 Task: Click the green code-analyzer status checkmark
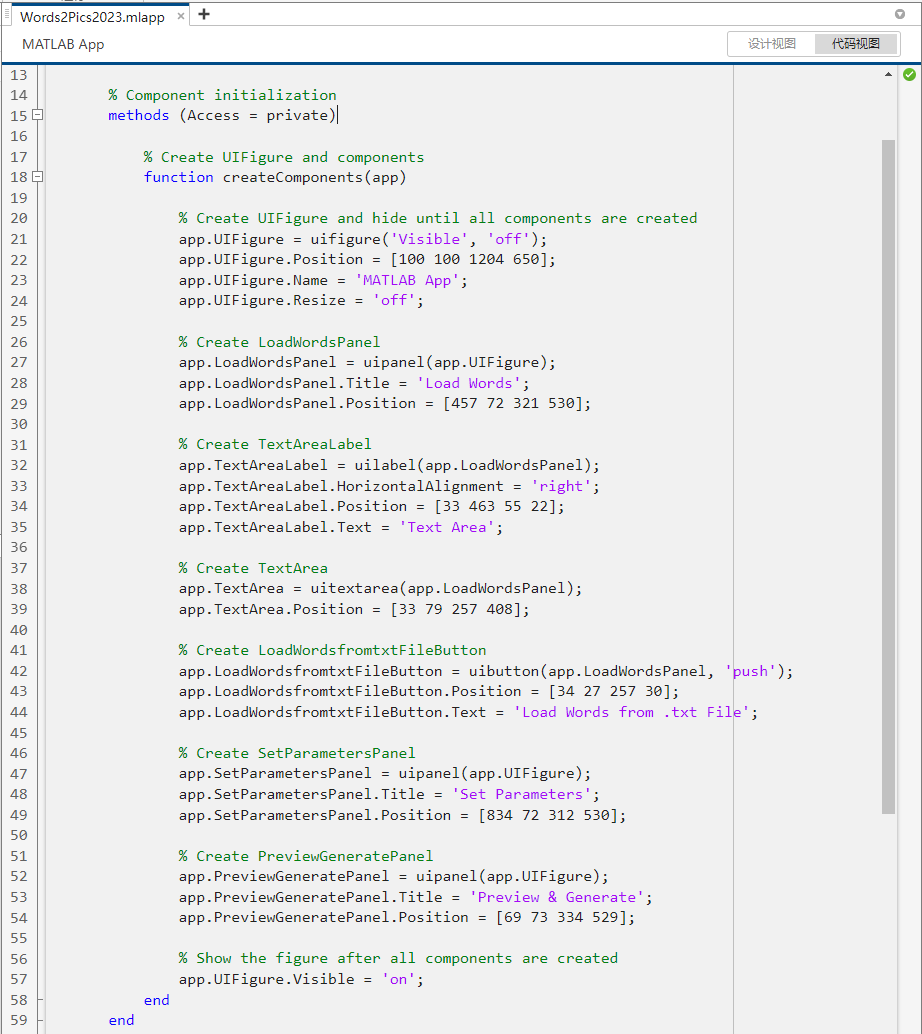tap(908, 74)
